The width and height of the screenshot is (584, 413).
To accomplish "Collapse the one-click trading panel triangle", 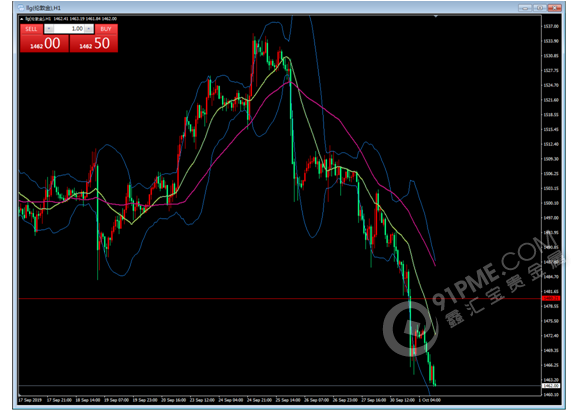I will click(x=22, y=19).
